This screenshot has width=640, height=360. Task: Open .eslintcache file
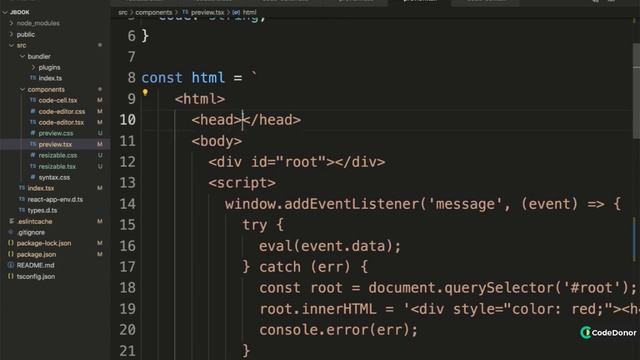pyautogui.click(x=34, y=222)
